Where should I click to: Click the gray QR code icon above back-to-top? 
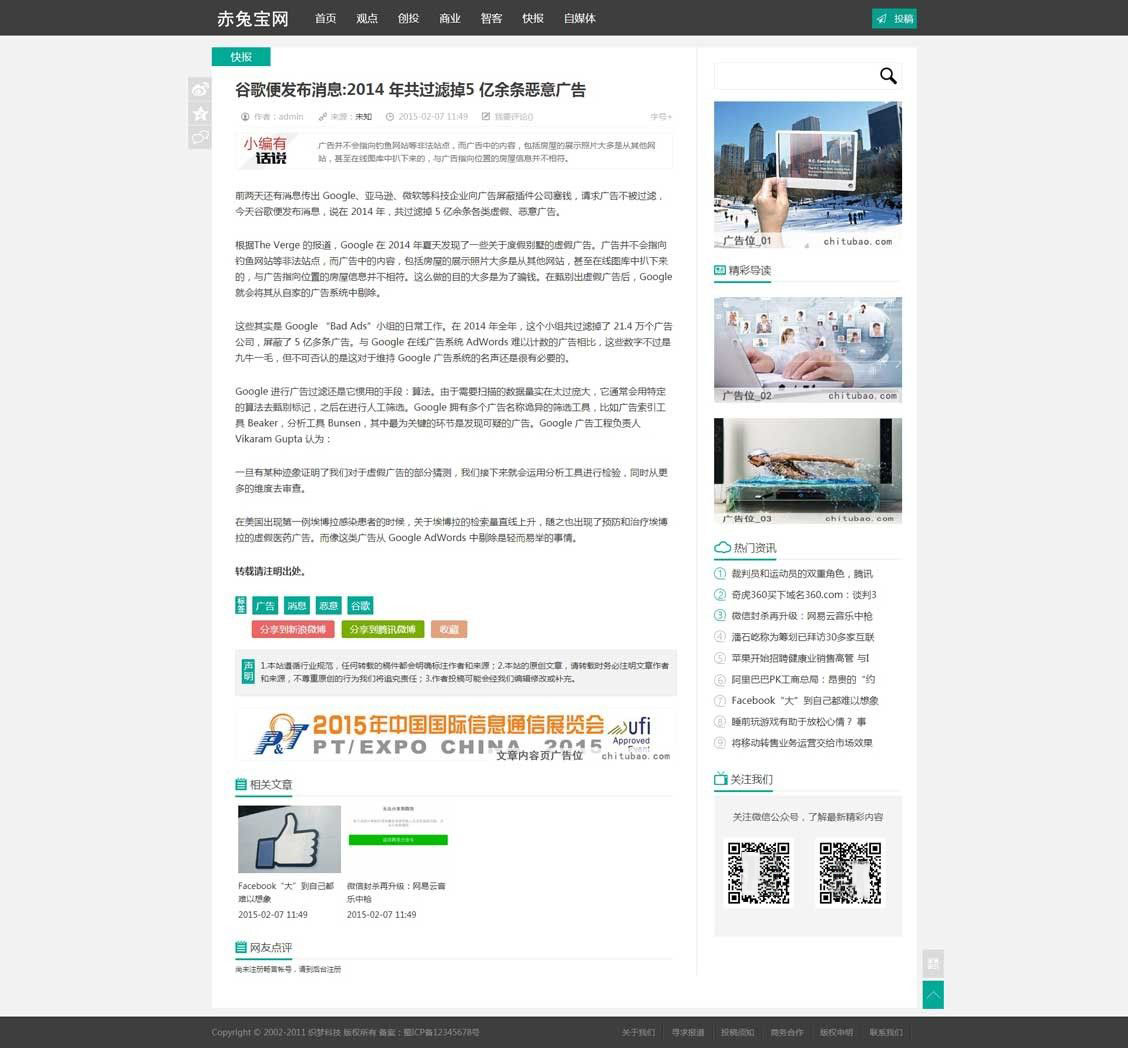(x=932, y=963)
